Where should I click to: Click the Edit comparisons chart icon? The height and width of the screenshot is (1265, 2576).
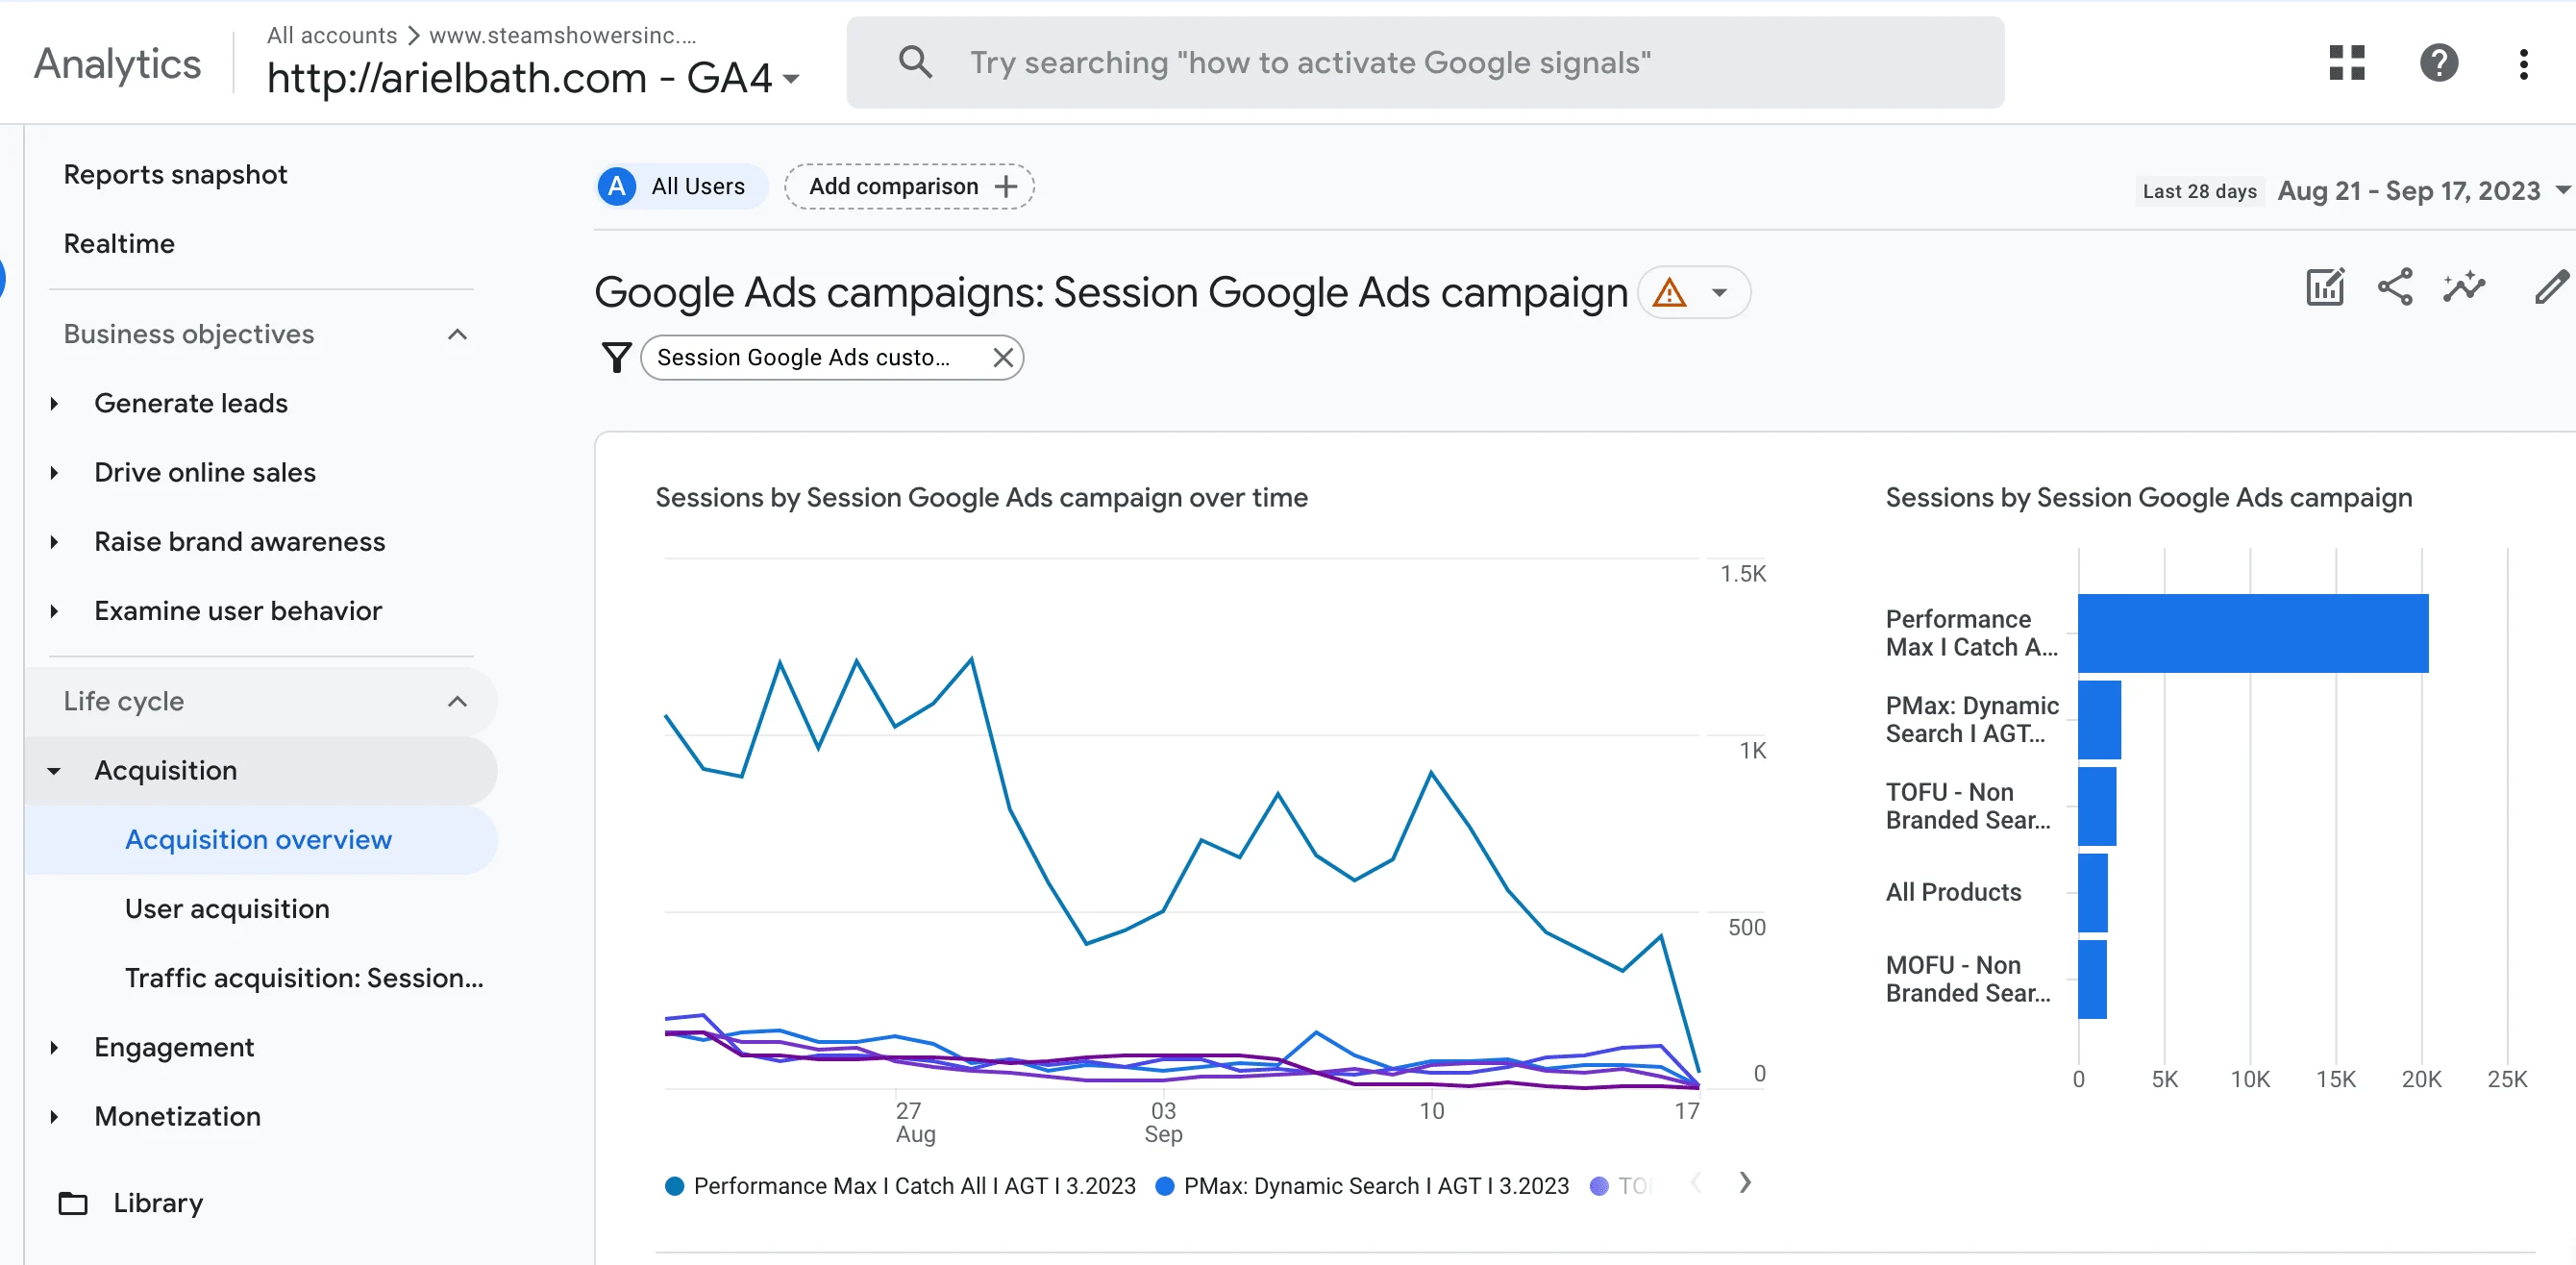(x=2324, y=288)
